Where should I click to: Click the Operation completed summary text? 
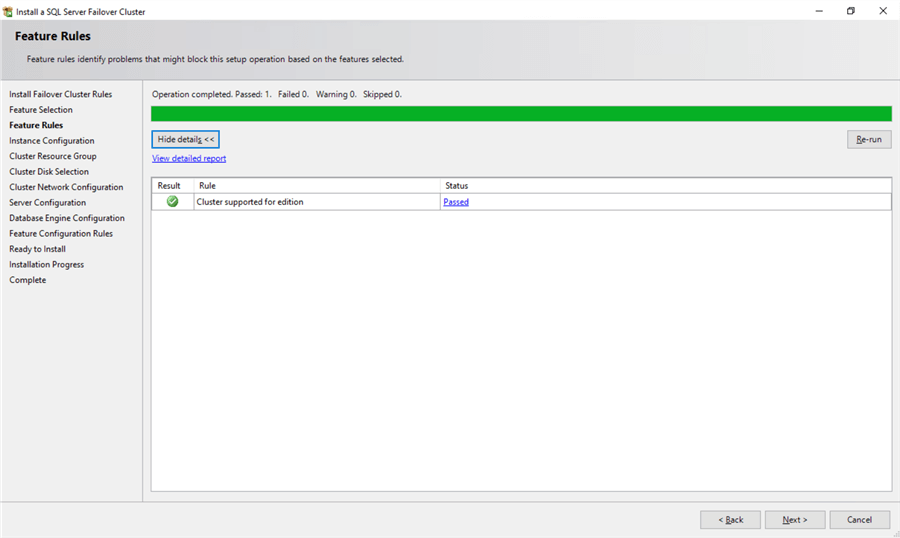[x=277, y=94]
